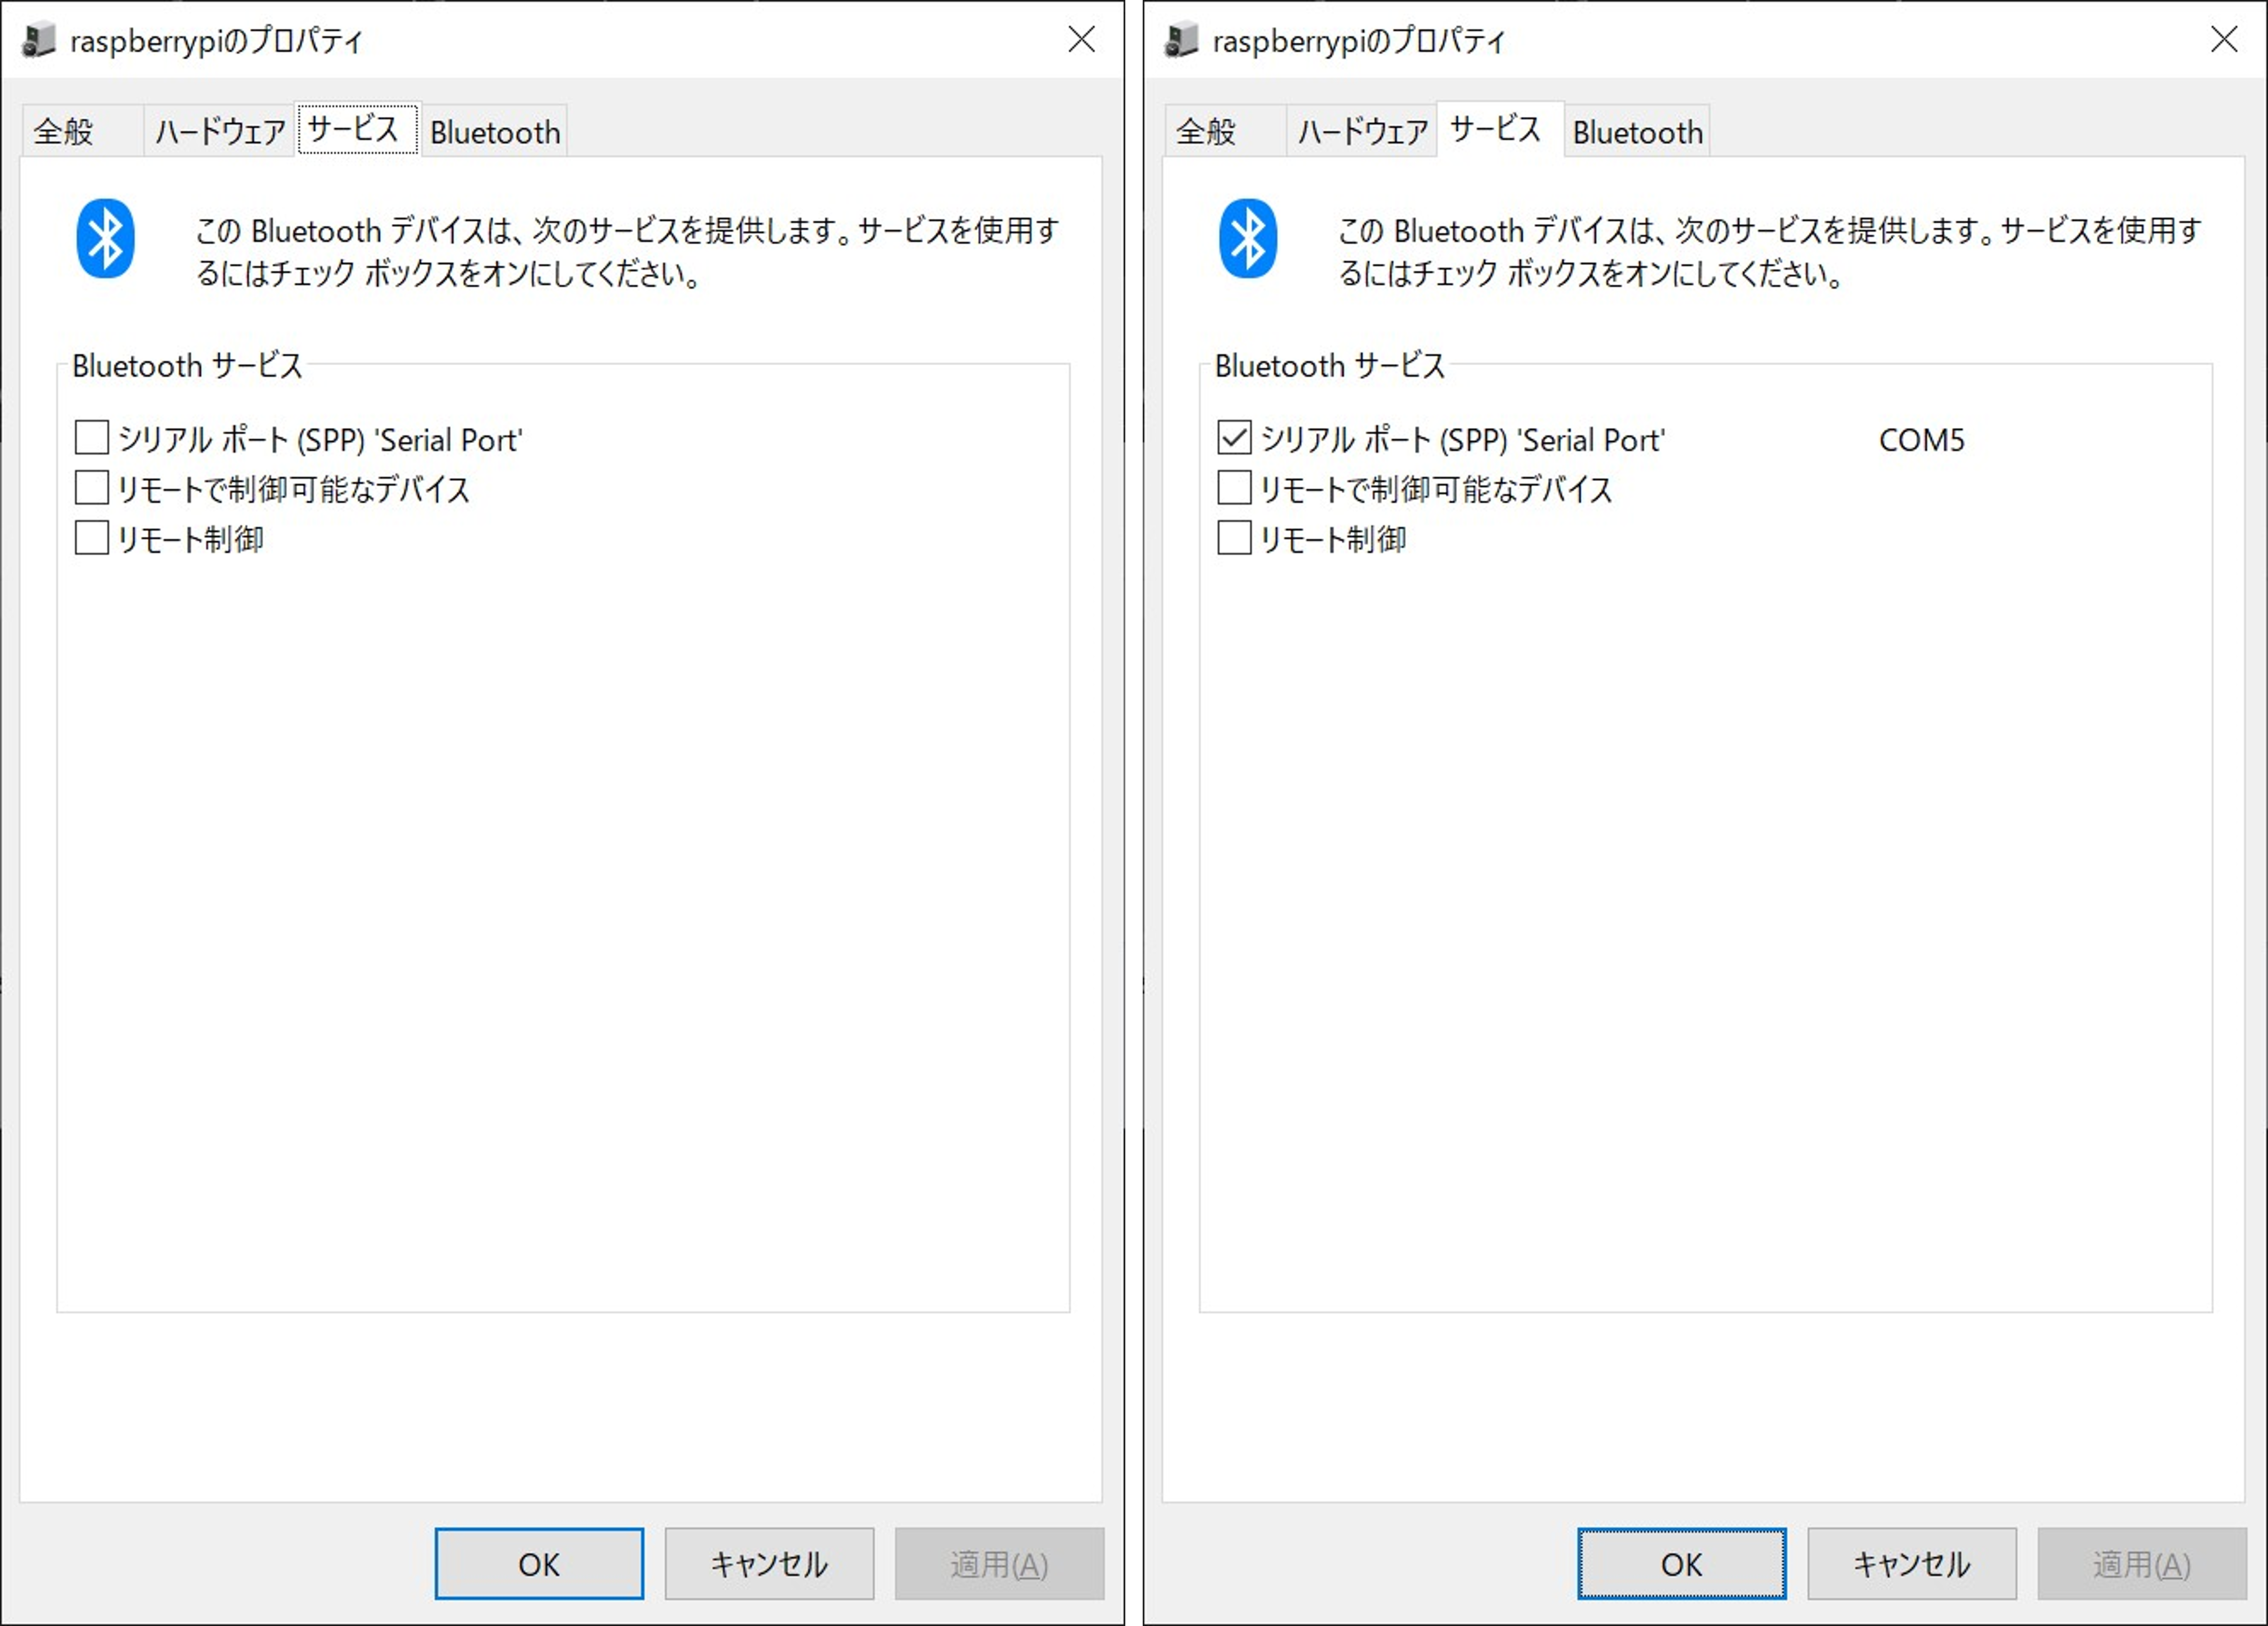Viewport: 2268px width, 1626px height.
Task: Toggle リモート制御 checkbox in the left dialog
Action: (92, 538)
